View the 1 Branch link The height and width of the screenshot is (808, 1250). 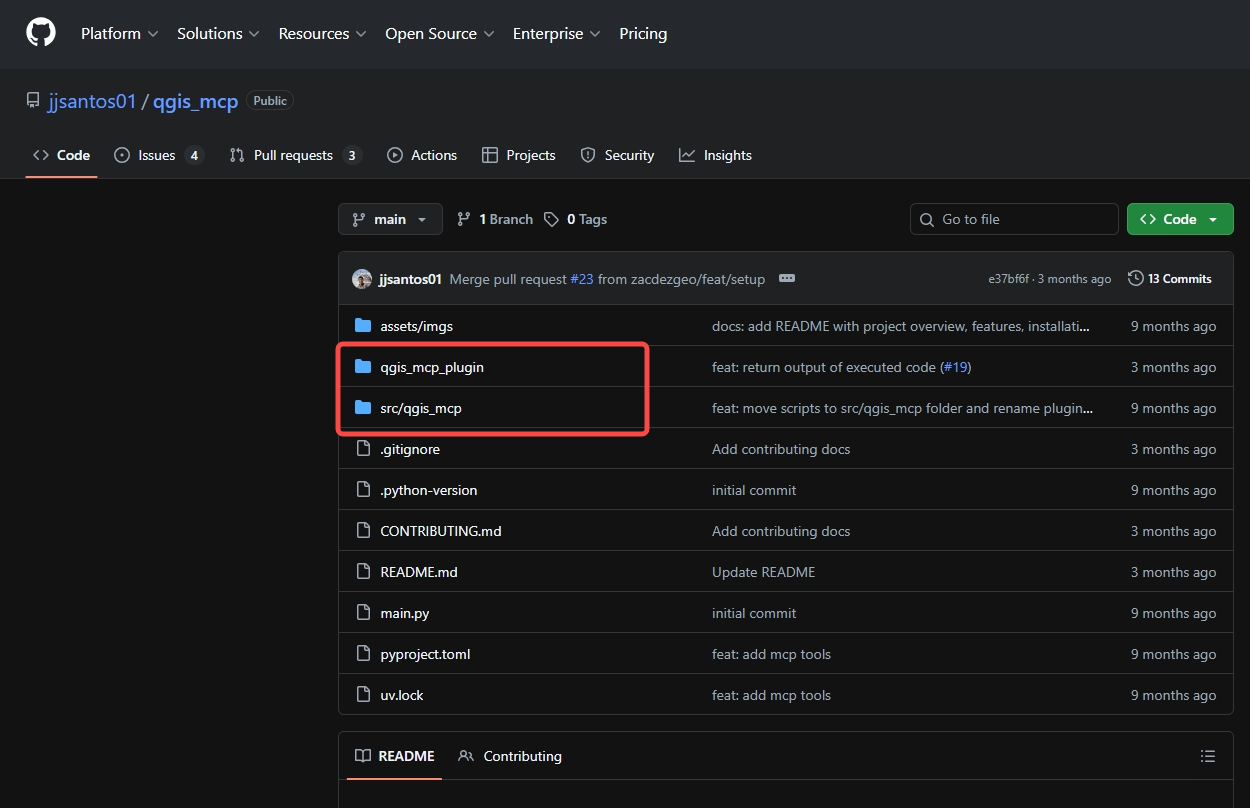[495, 219]
